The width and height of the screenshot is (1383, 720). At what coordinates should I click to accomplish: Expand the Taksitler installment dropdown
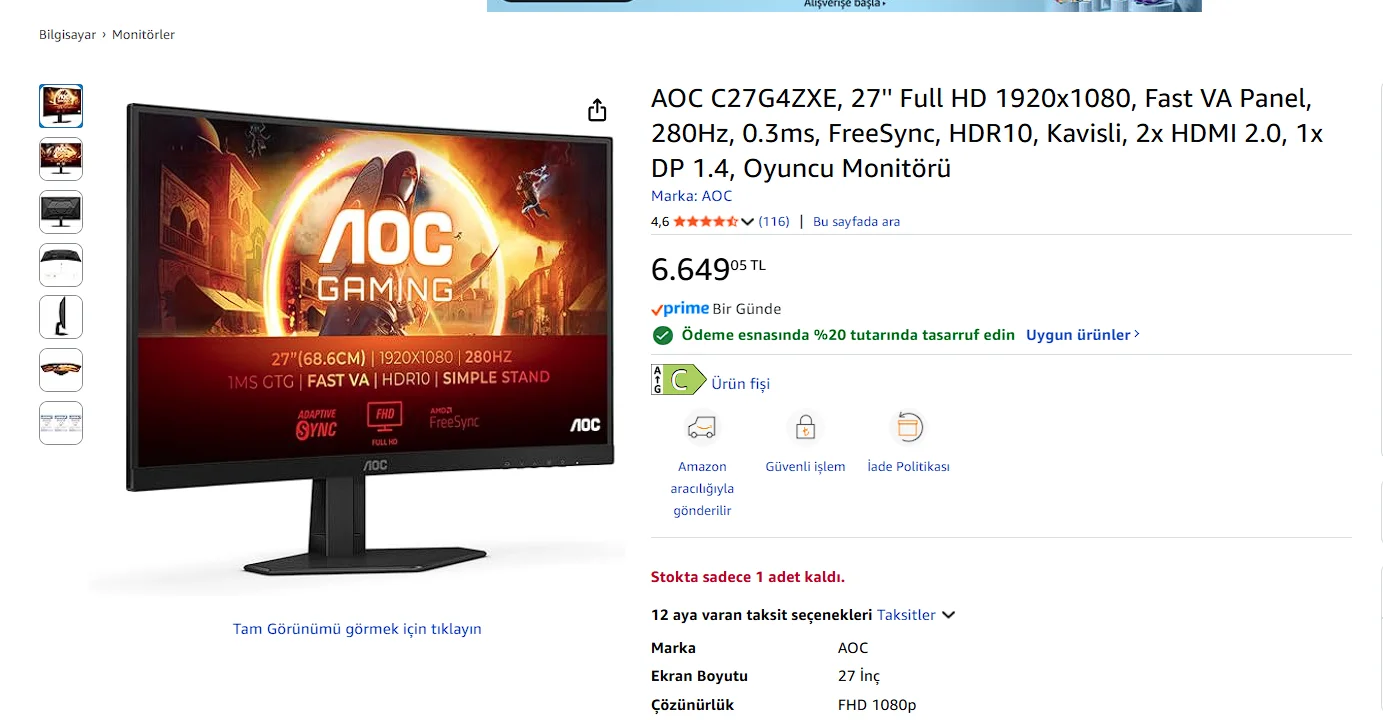pyautogui.click(x=916, y=615)
